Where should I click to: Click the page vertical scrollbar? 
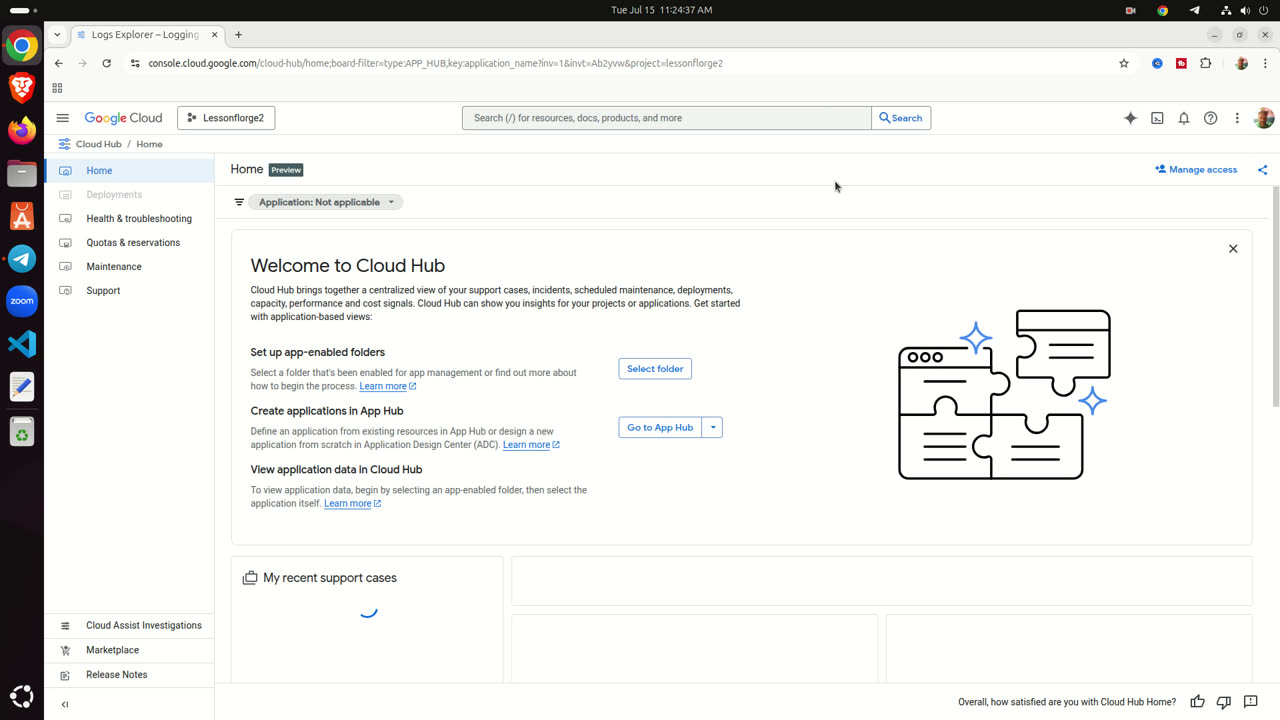pos(1275,295)
